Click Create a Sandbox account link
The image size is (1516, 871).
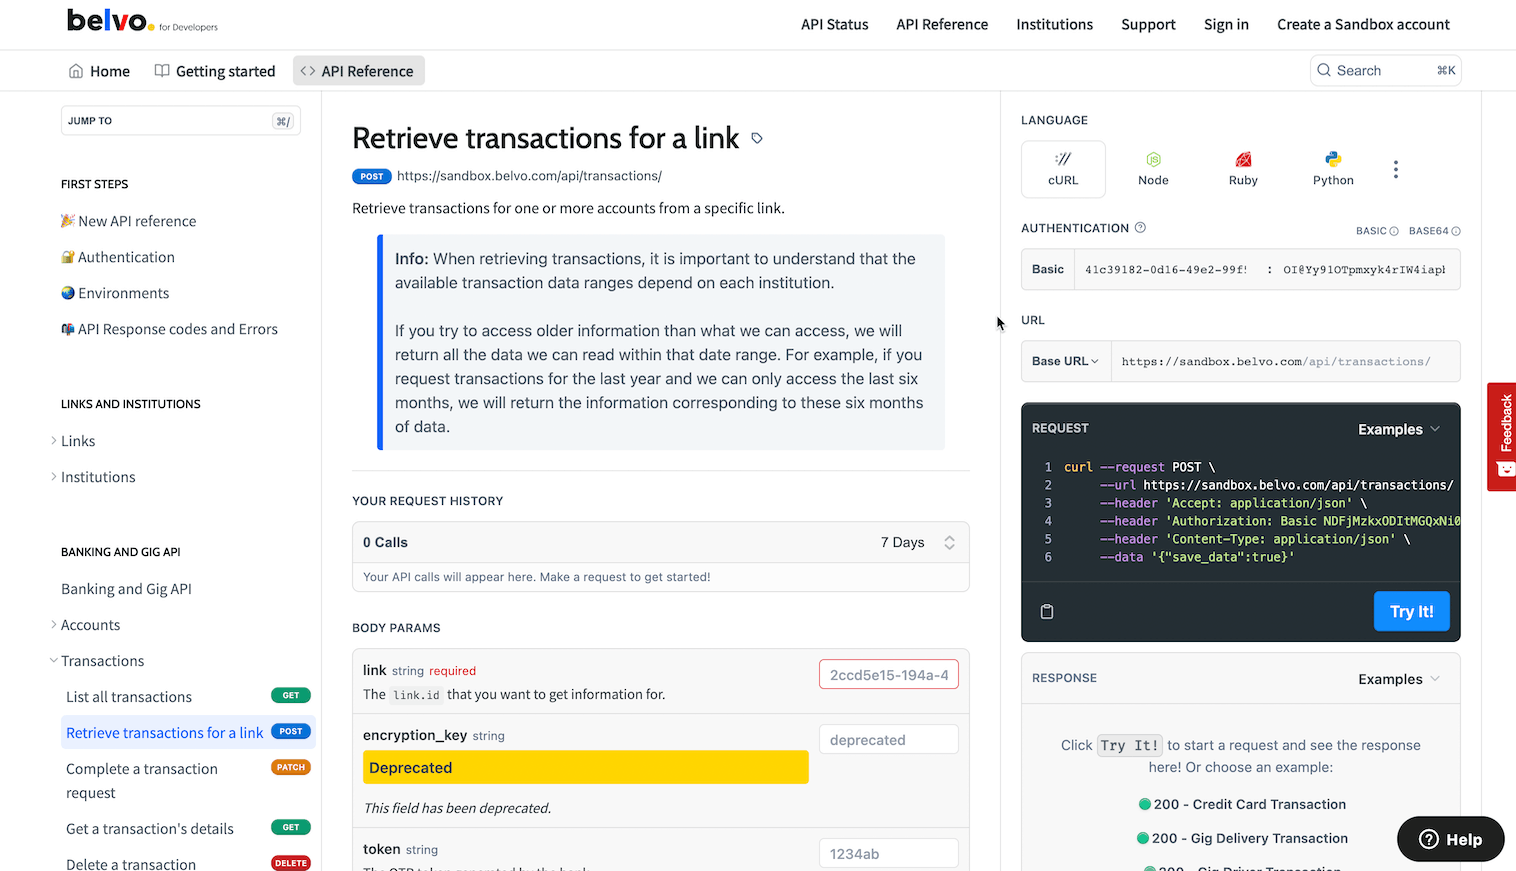(1363, 24)
